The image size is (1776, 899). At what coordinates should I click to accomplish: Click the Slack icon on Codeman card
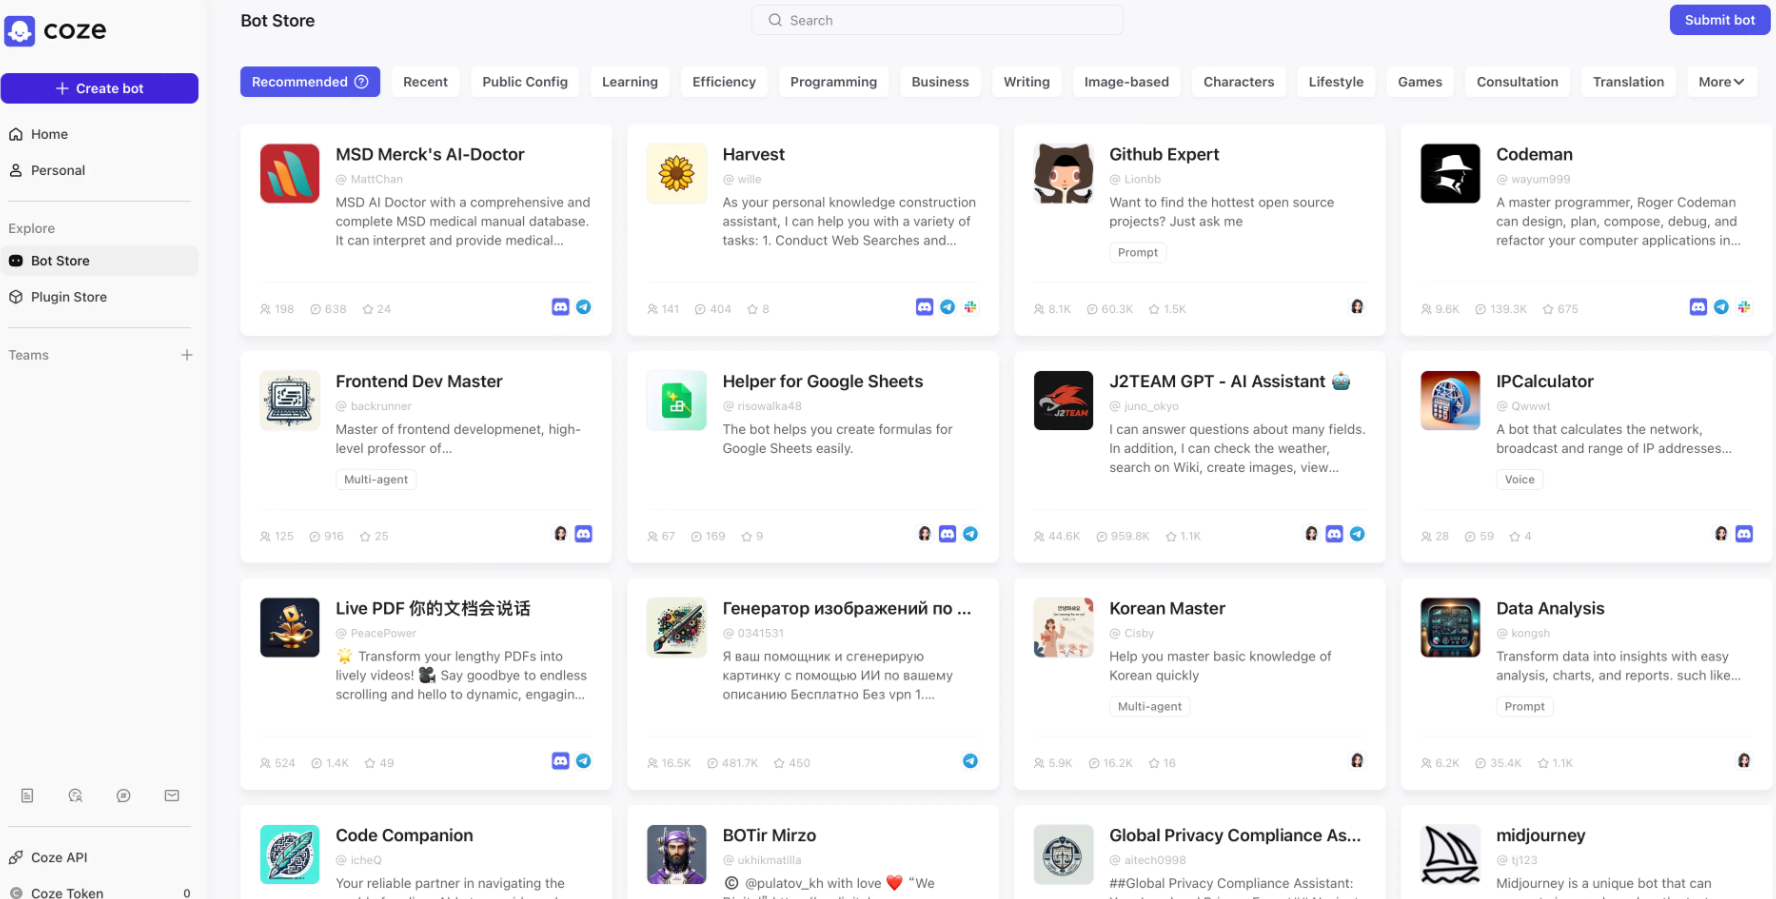1744,307
